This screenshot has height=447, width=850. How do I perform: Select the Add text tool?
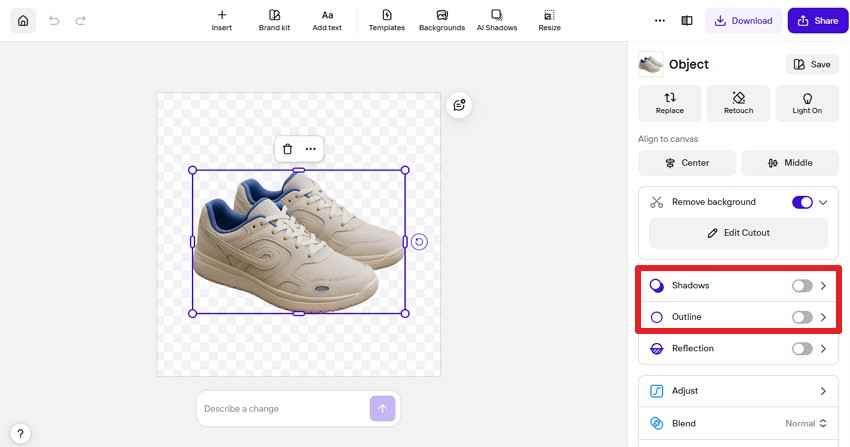point(327,20)
